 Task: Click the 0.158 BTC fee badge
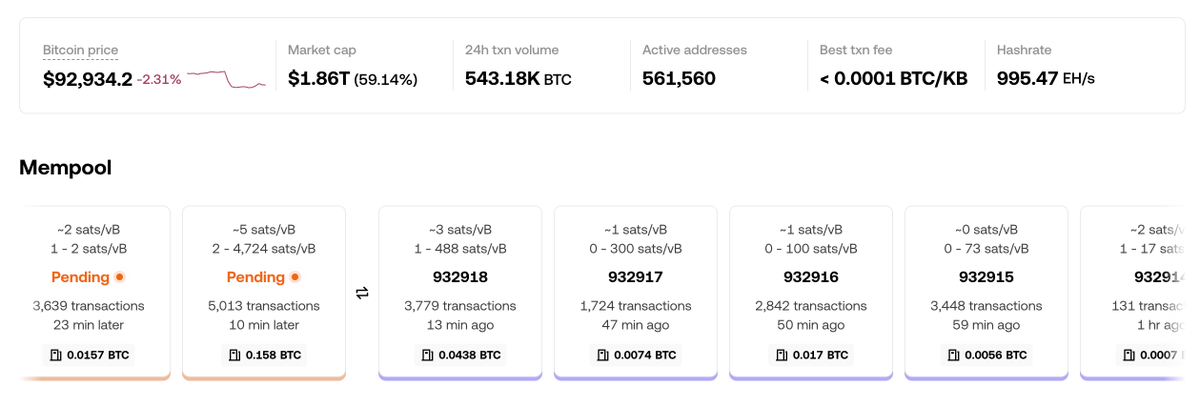click(264, 355)
